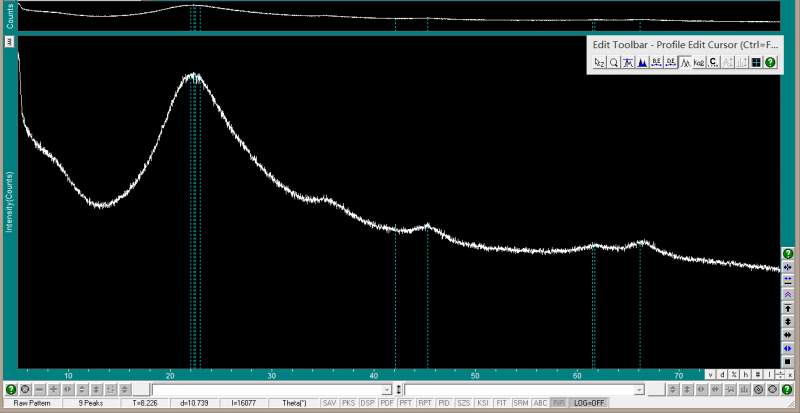The height and width of the screenshot is (413, 800).
Task: Click the PKS status bar button
Action: coord(348,403)
